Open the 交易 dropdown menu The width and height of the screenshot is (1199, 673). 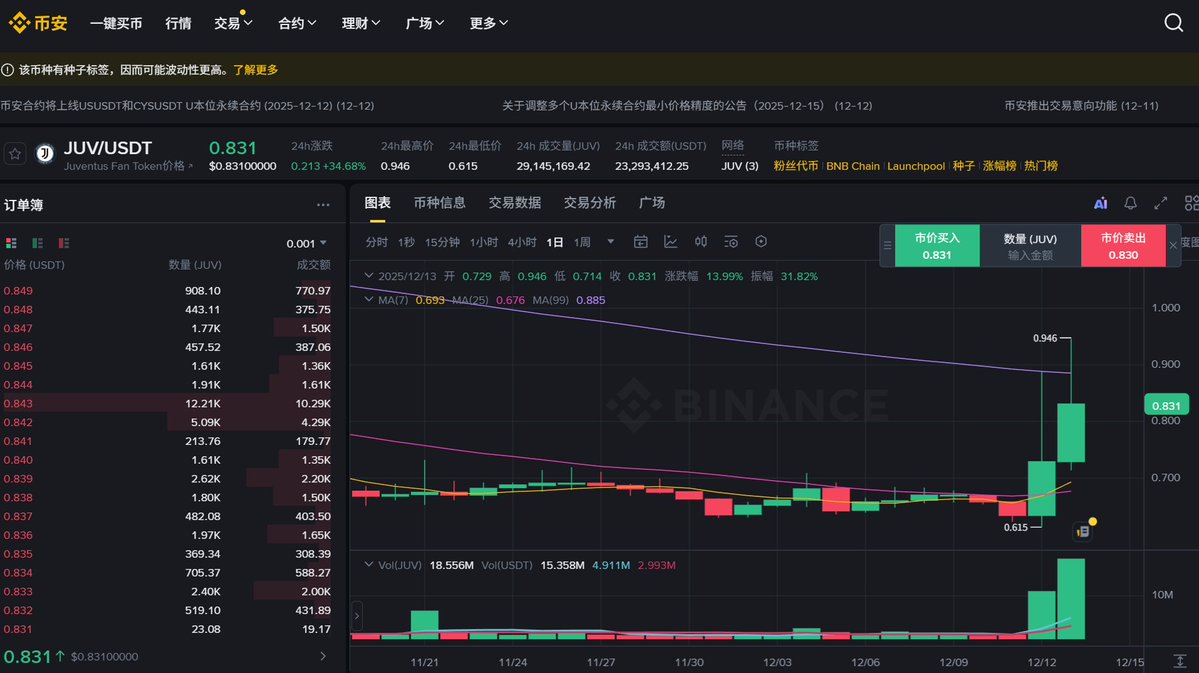coord(233,23)
